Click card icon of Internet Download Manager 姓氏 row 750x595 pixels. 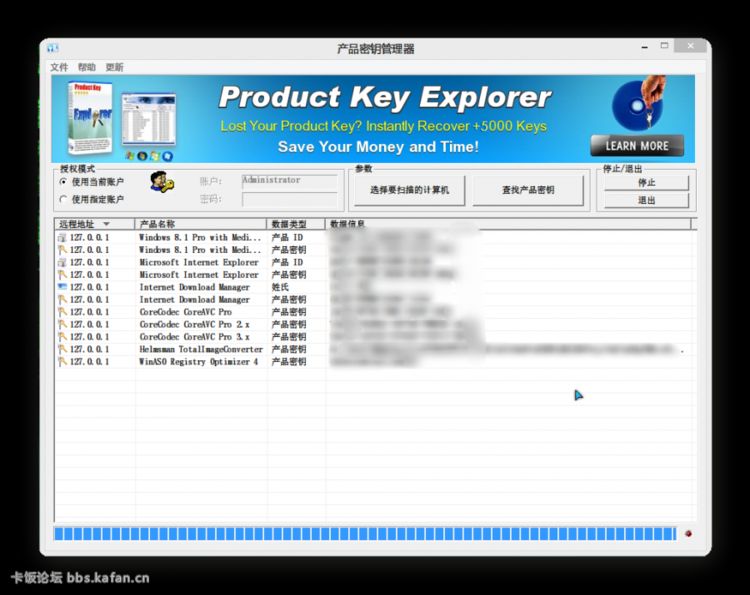pos(62,287)
